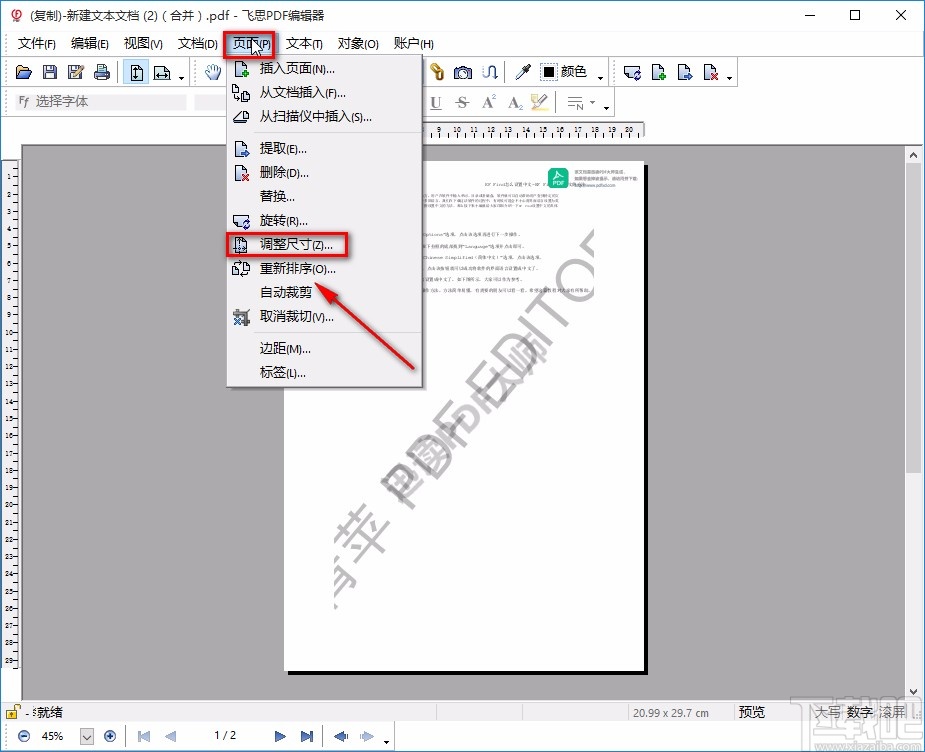The width and height of the screenshot is (925, 752).
Task: Click the zoom out minus button
Action: coord(24,736)
